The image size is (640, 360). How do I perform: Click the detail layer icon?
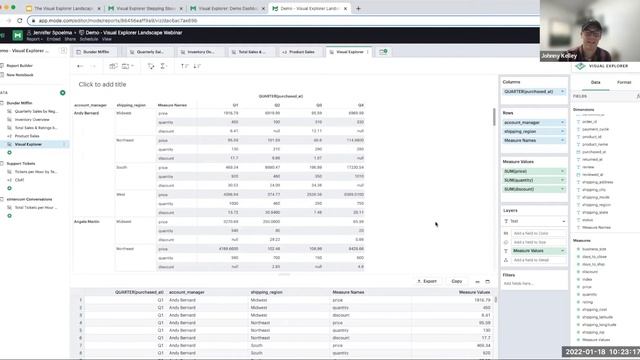click(x=506, y=260)
